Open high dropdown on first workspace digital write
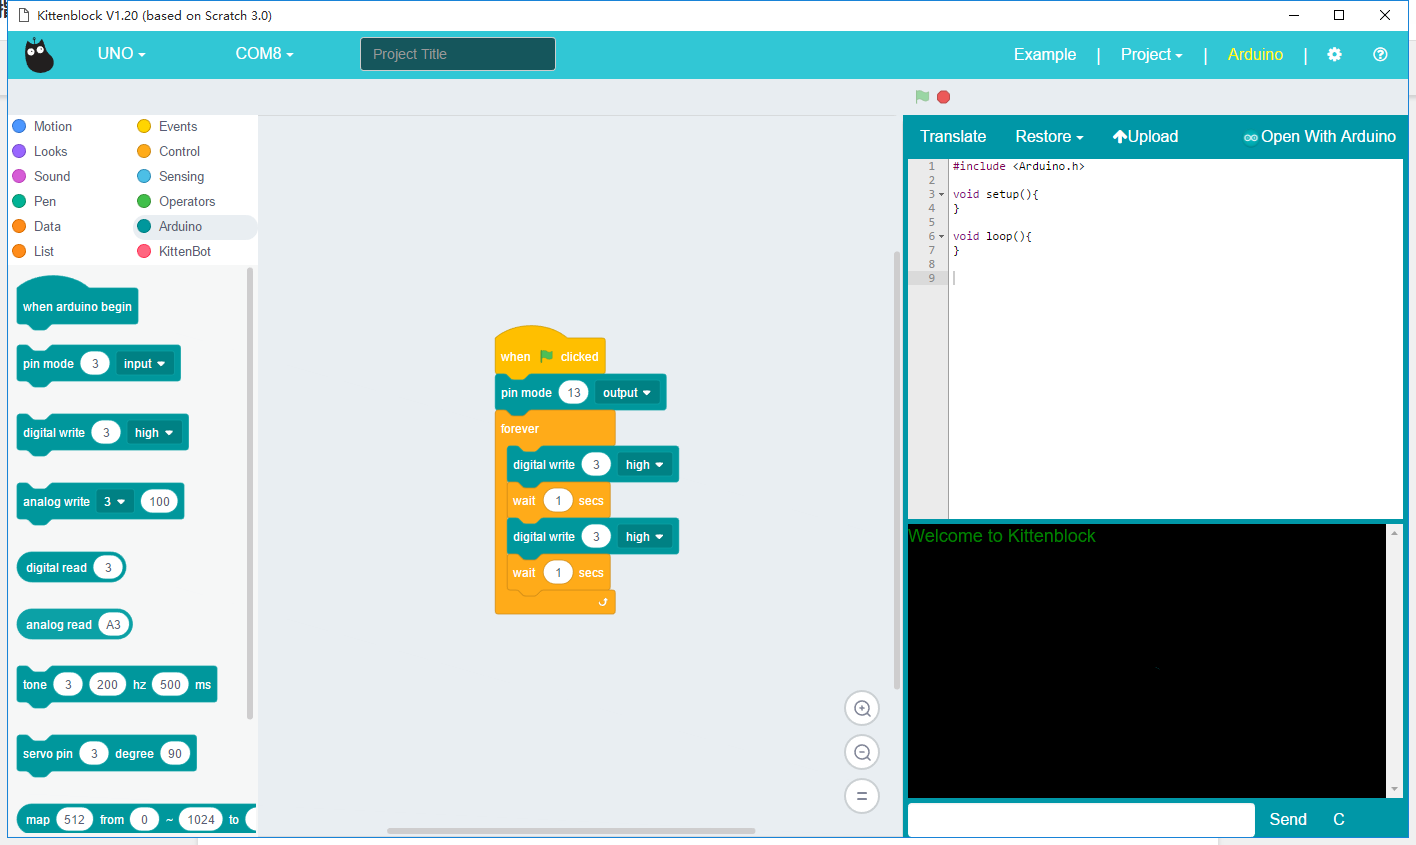 coord(644,465)
